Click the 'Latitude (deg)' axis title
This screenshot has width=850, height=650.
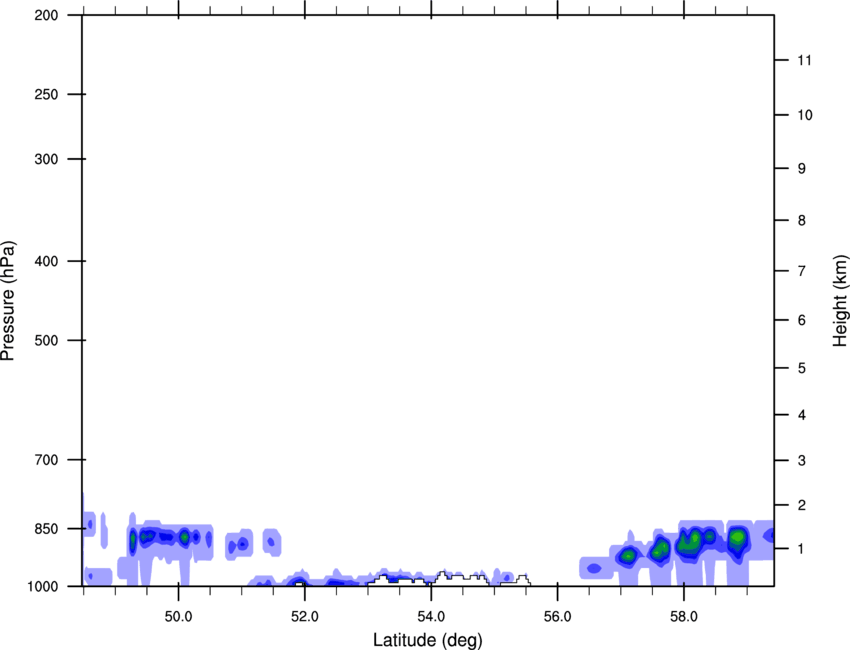click(x=427, y=640)
